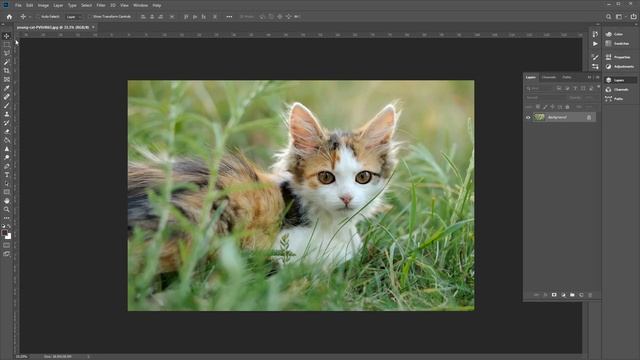Click the Create new layer icon
Screen dimensions: 640x360
click(581, 295)
